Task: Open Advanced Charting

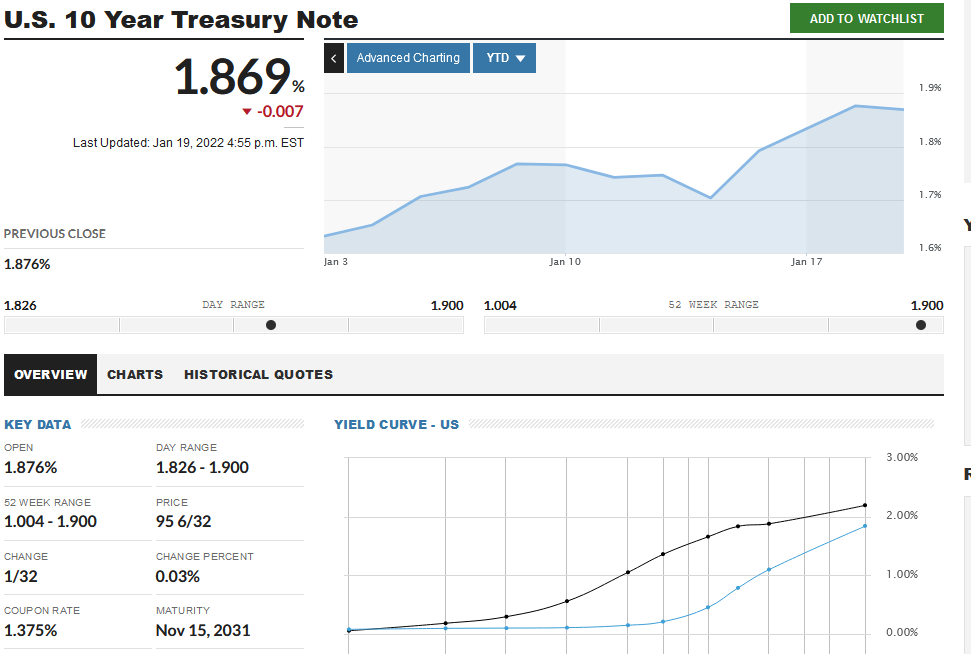Action: pos(408,58)
